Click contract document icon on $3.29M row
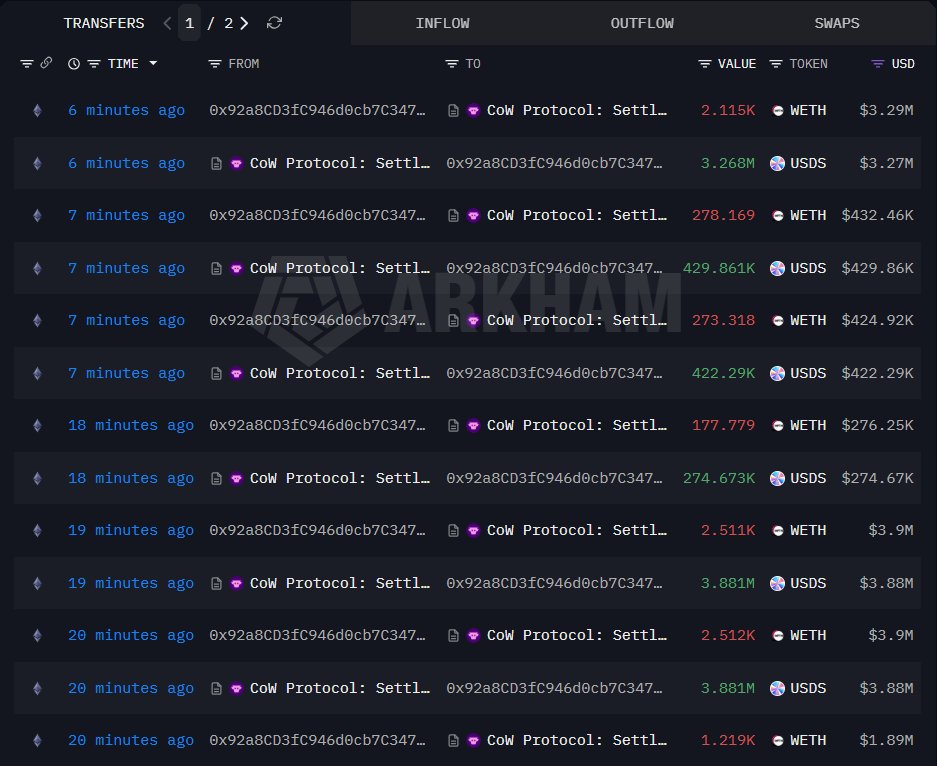 [x=454, y=111]
